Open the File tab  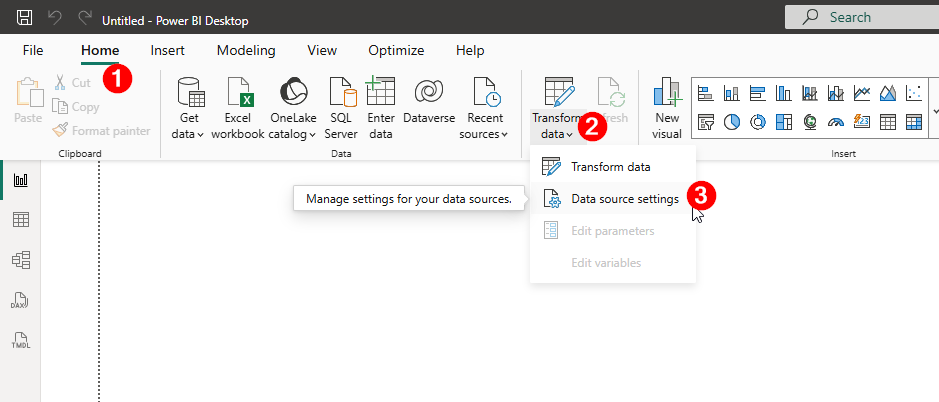[x=33, y=50]
